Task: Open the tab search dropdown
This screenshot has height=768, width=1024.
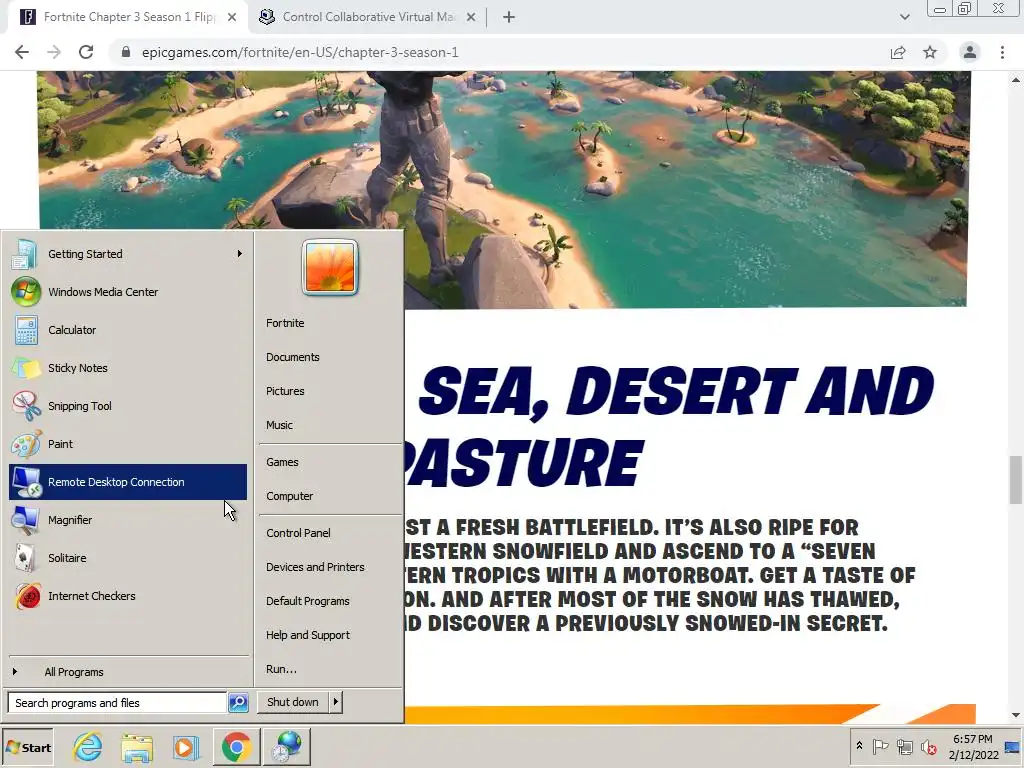Action: (904, 17)
